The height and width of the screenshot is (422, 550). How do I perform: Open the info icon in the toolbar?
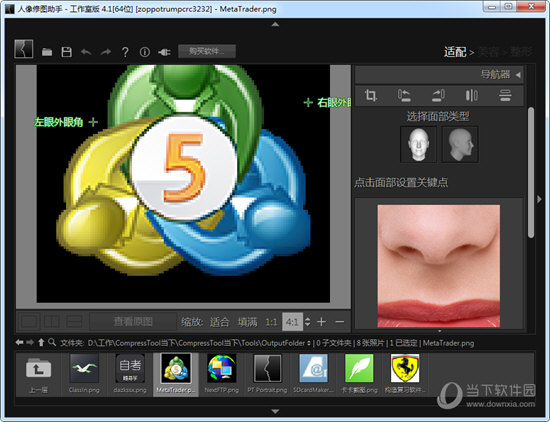pyautogui.click(x=145, y=52)
